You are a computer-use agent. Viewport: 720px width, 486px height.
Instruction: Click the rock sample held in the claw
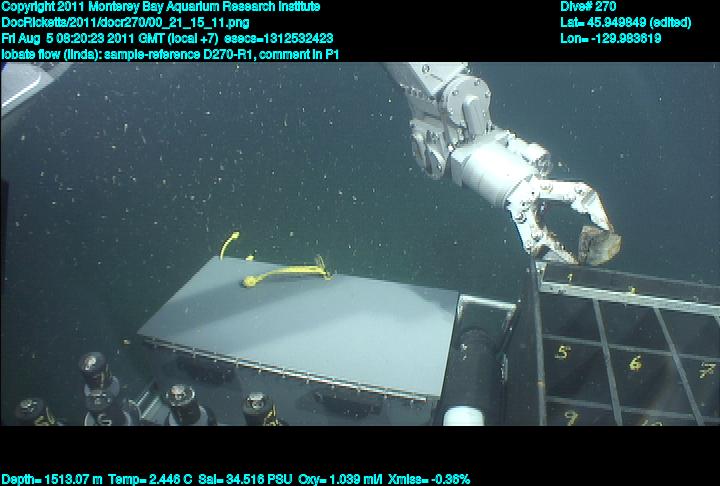pyautogui.click(x=600, y=242)
